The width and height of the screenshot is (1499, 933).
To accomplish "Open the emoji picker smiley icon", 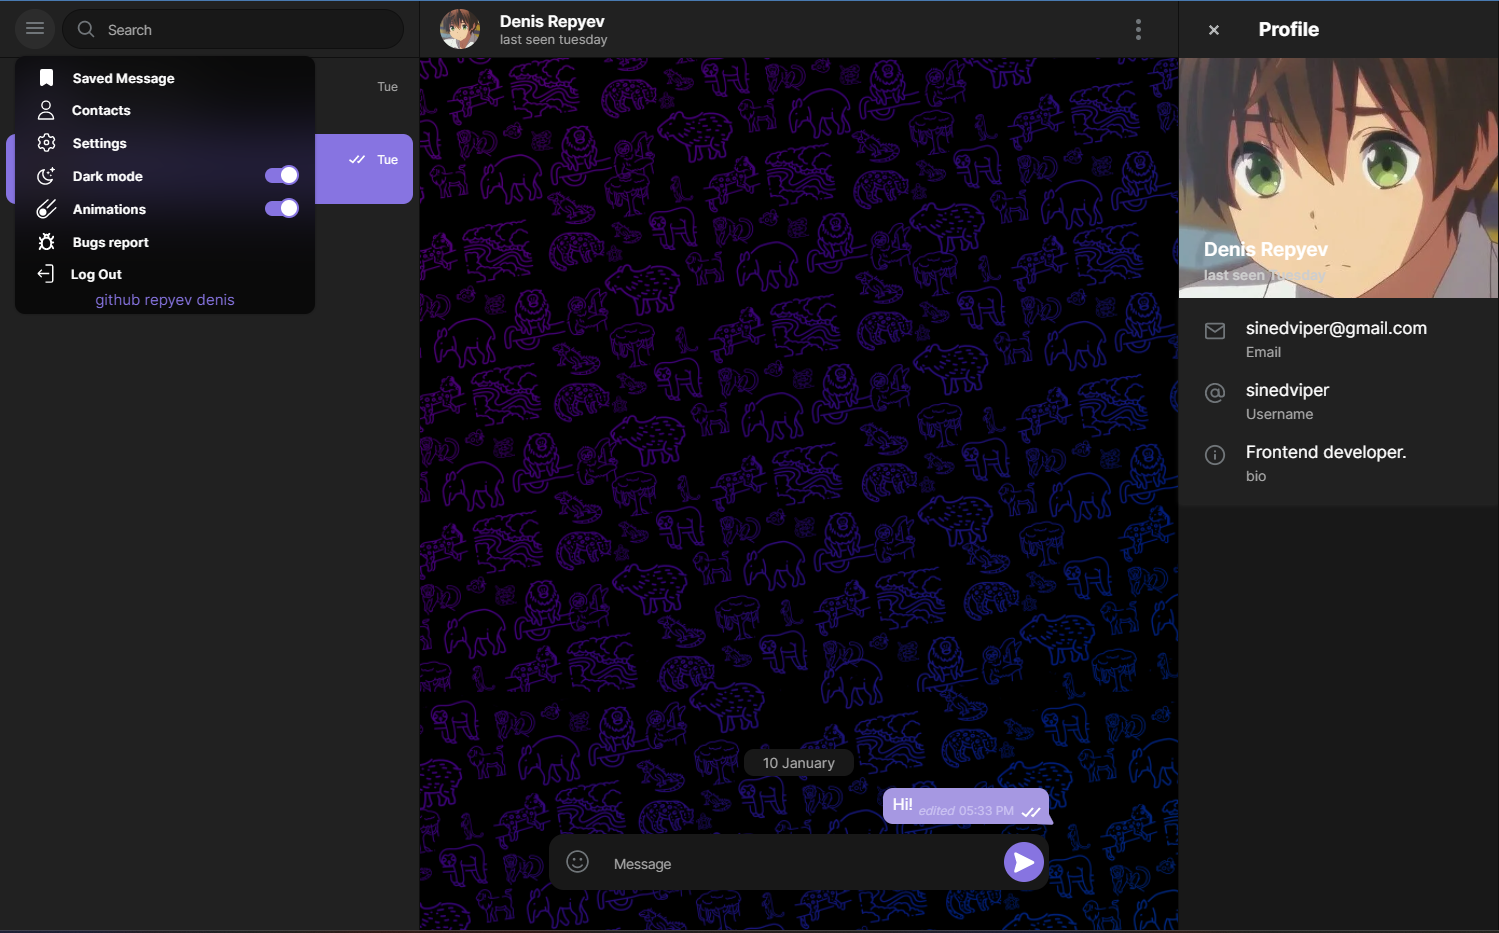I will pos(577,862).
